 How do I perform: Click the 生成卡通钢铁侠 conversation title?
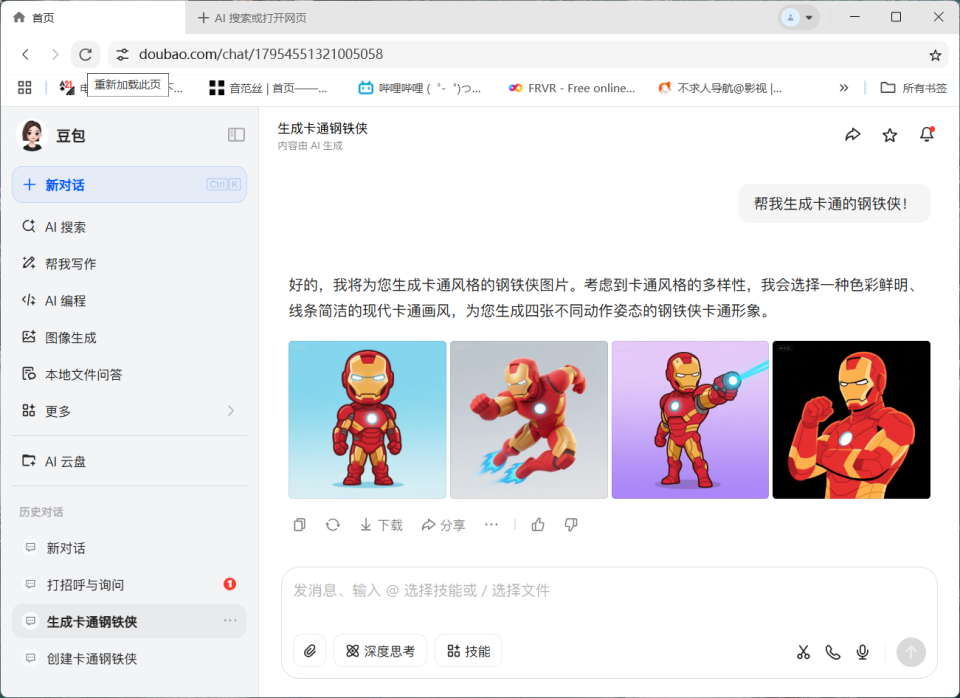click(x=323, y=129)
